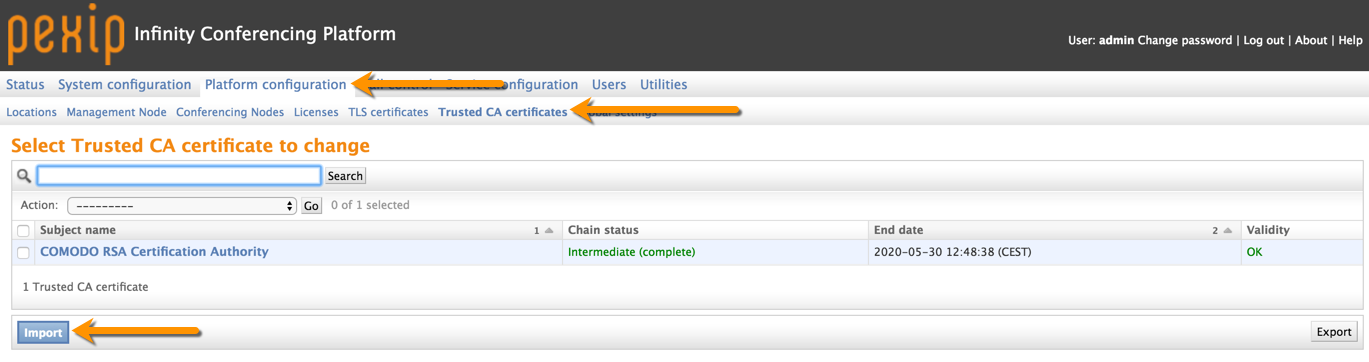The width and height of the screenshot is (1369, 362).
Task: Click the About link
Action: pos(1311,41)
